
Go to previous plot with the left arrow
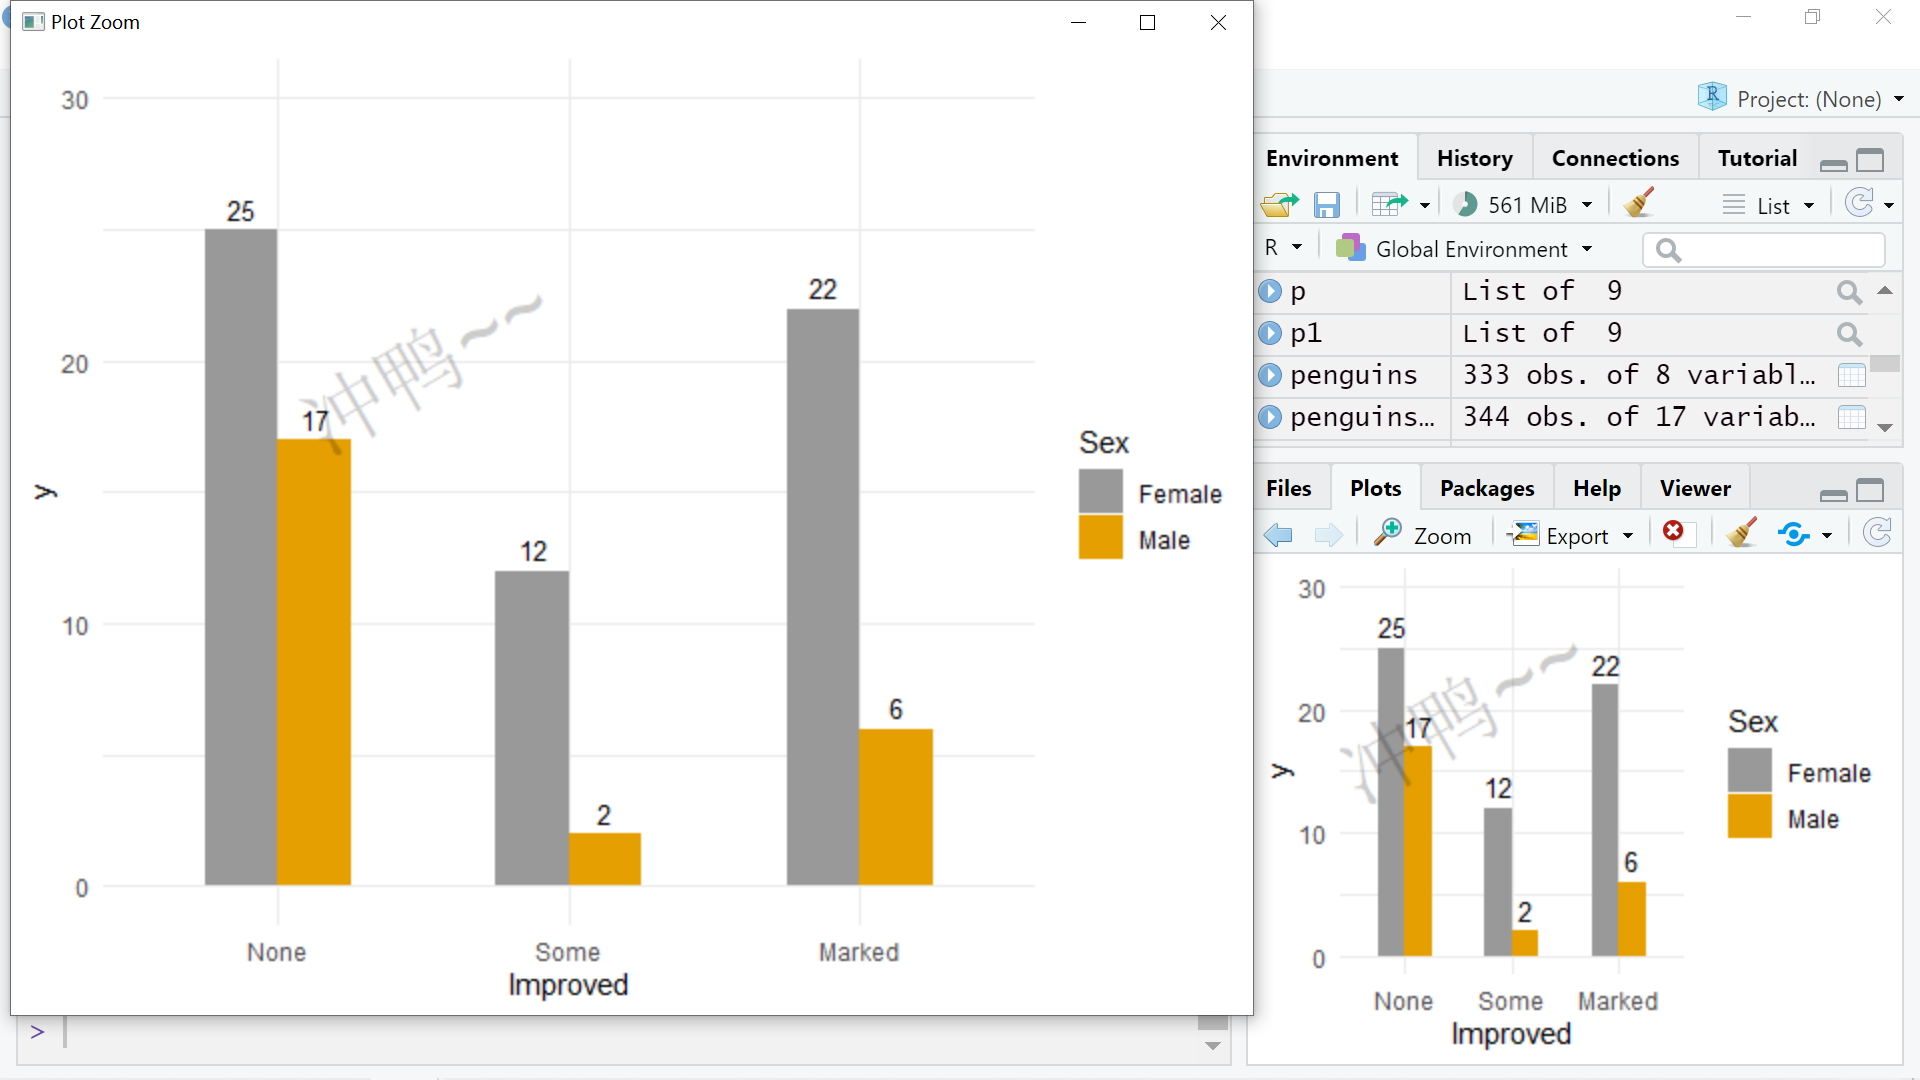(1278, 535)
